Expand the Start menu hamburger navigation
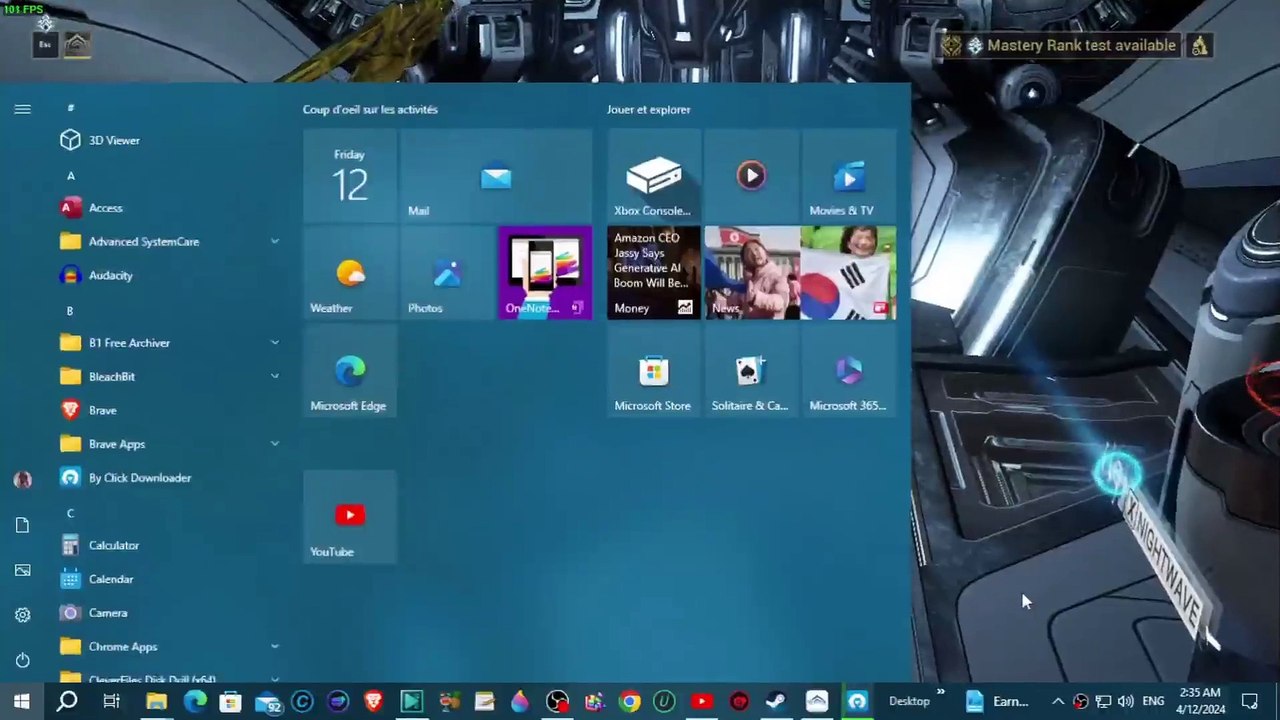1280x720 pixels. 22,109
